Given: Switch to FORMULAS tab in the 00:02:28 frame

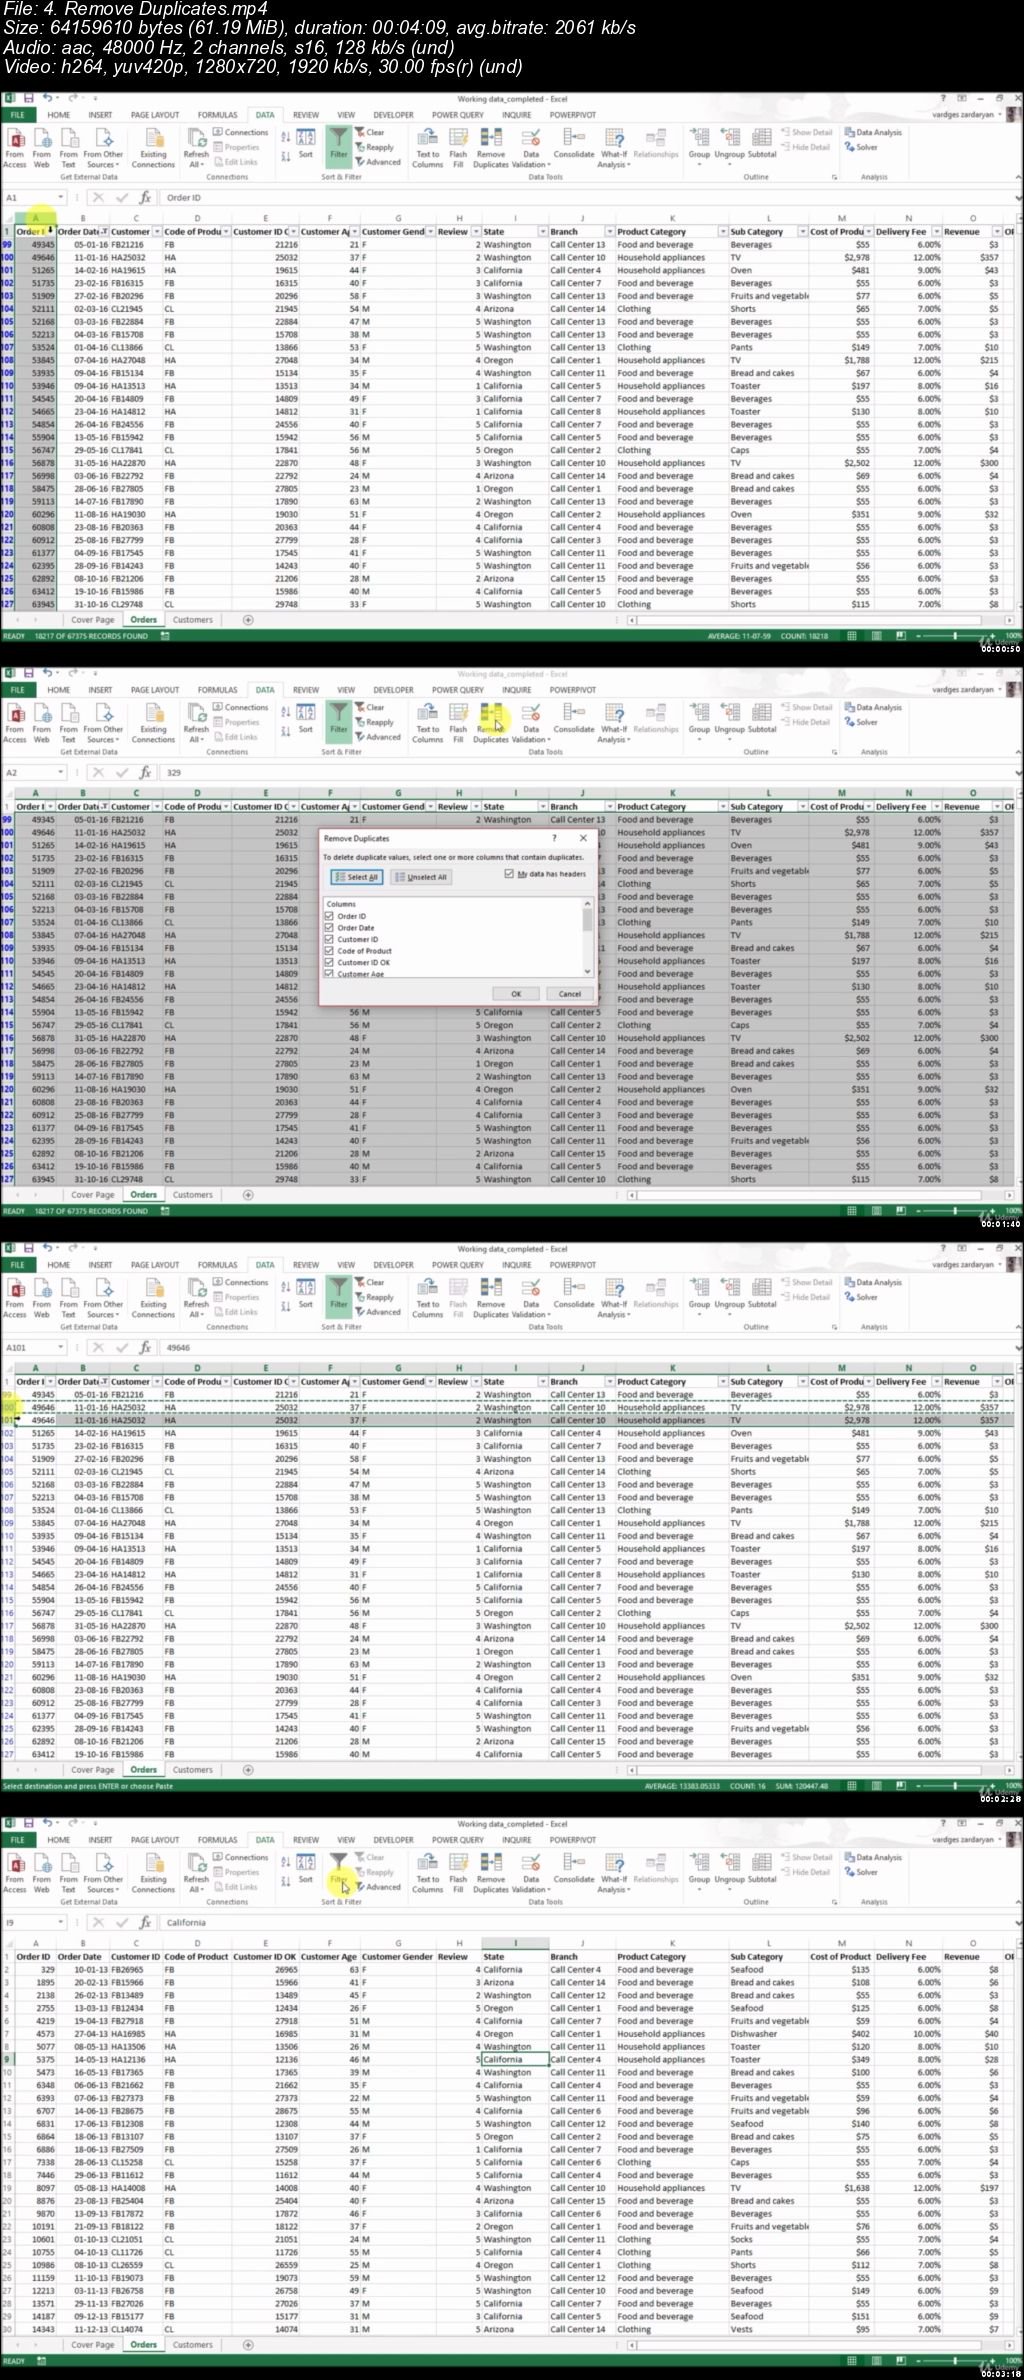Looking at the screenshot, I should [x=217, y=1265].
